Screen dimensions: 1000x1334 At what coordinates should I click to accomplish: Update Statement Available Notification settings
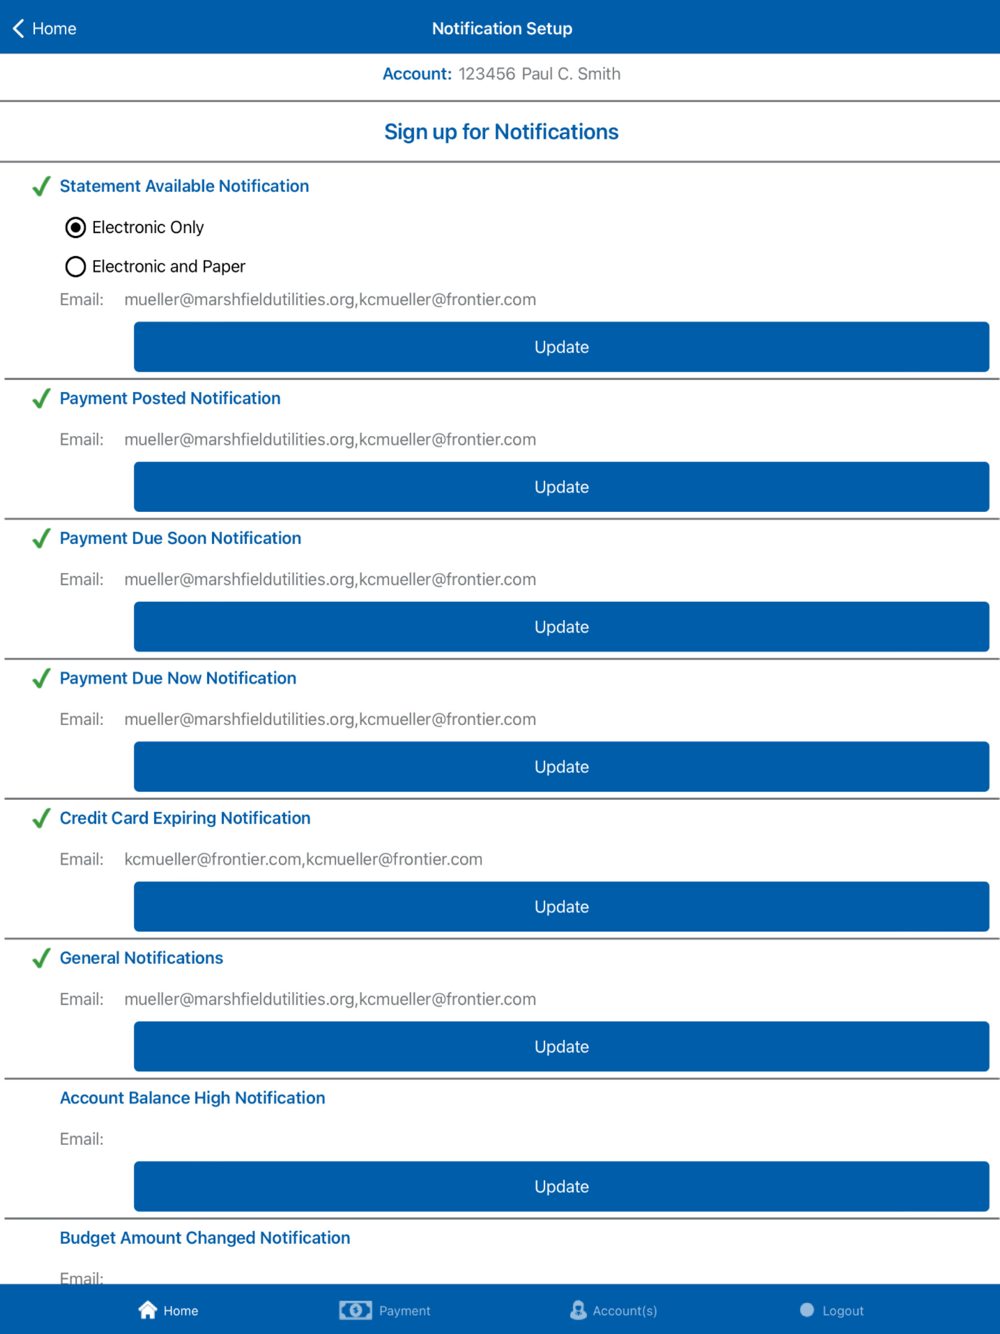tap(561, 347)
